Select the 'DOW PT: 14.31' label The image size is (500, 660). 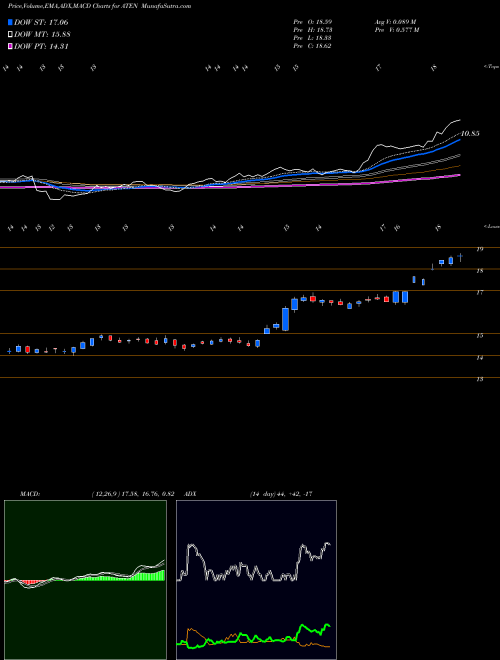click(x=41, y=47)
